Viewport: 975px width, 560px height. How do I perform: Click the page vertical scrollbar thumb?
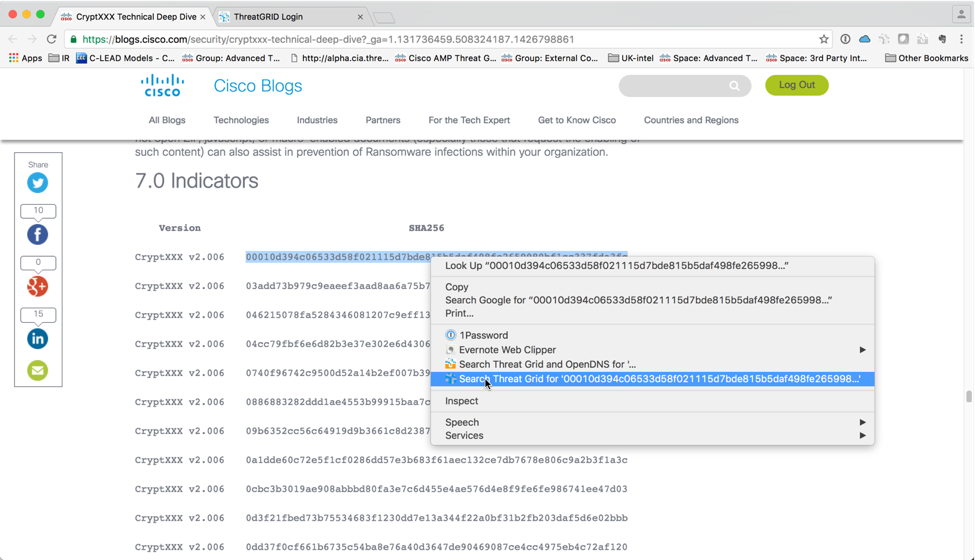(968, 396)
